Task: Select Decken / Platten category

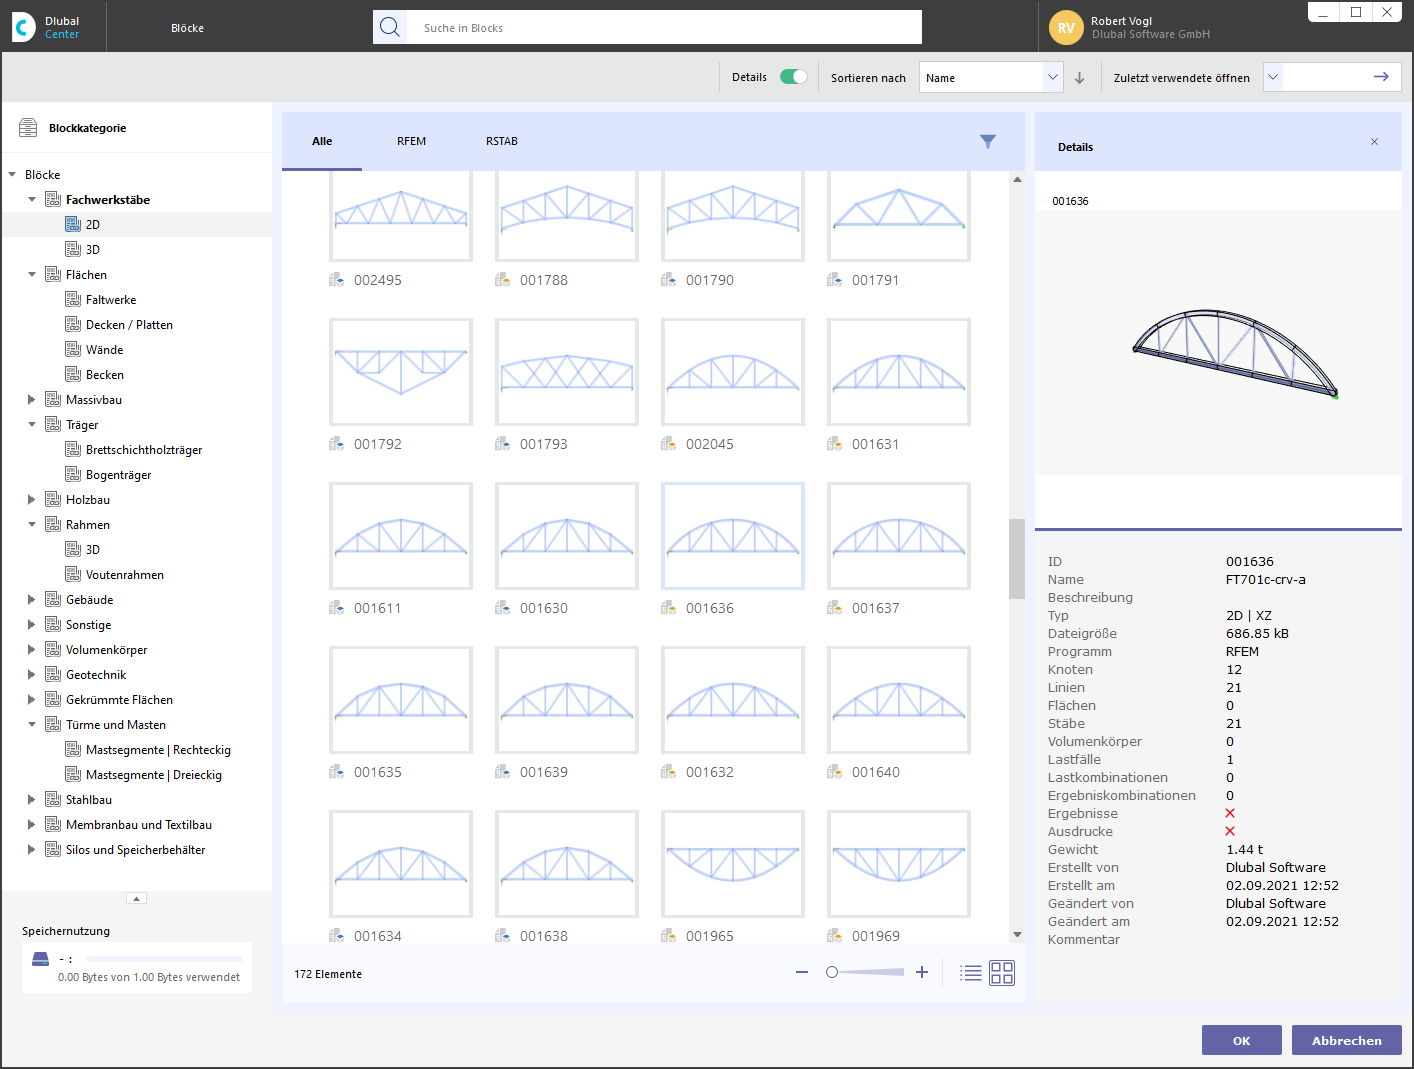Action: click(x=129, y=325)
